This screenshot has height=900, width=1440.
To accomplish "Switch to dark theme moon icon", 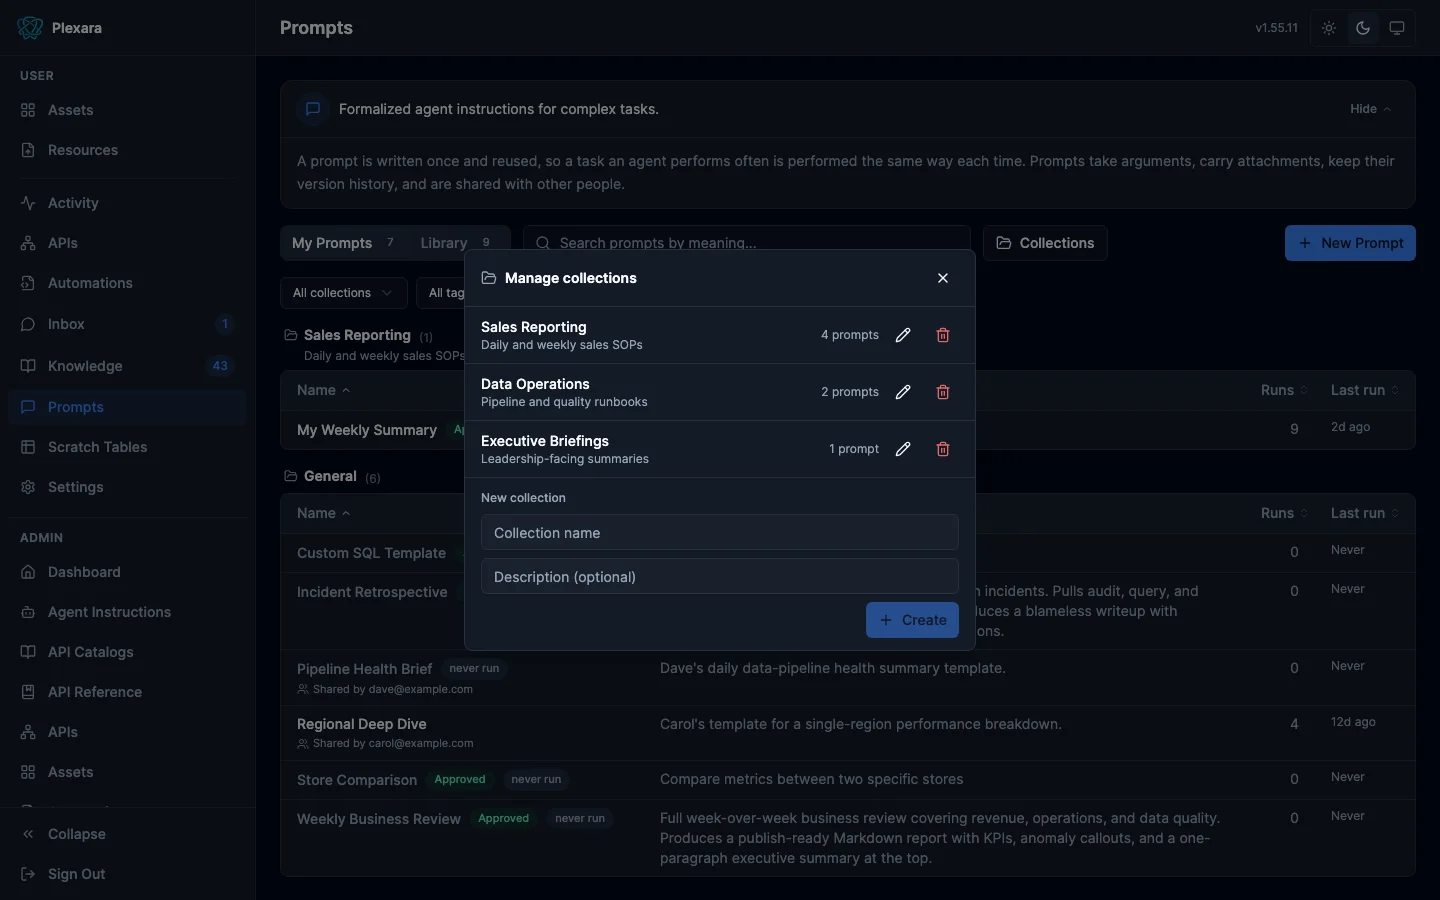I will pos(1363,28).
